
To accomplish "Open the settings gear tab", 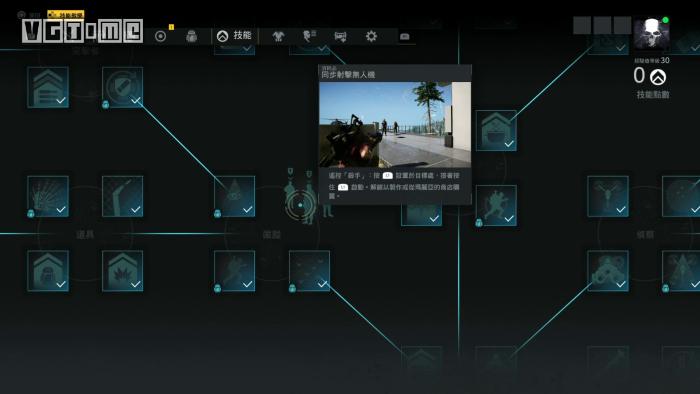I will [x=371, y=36].
